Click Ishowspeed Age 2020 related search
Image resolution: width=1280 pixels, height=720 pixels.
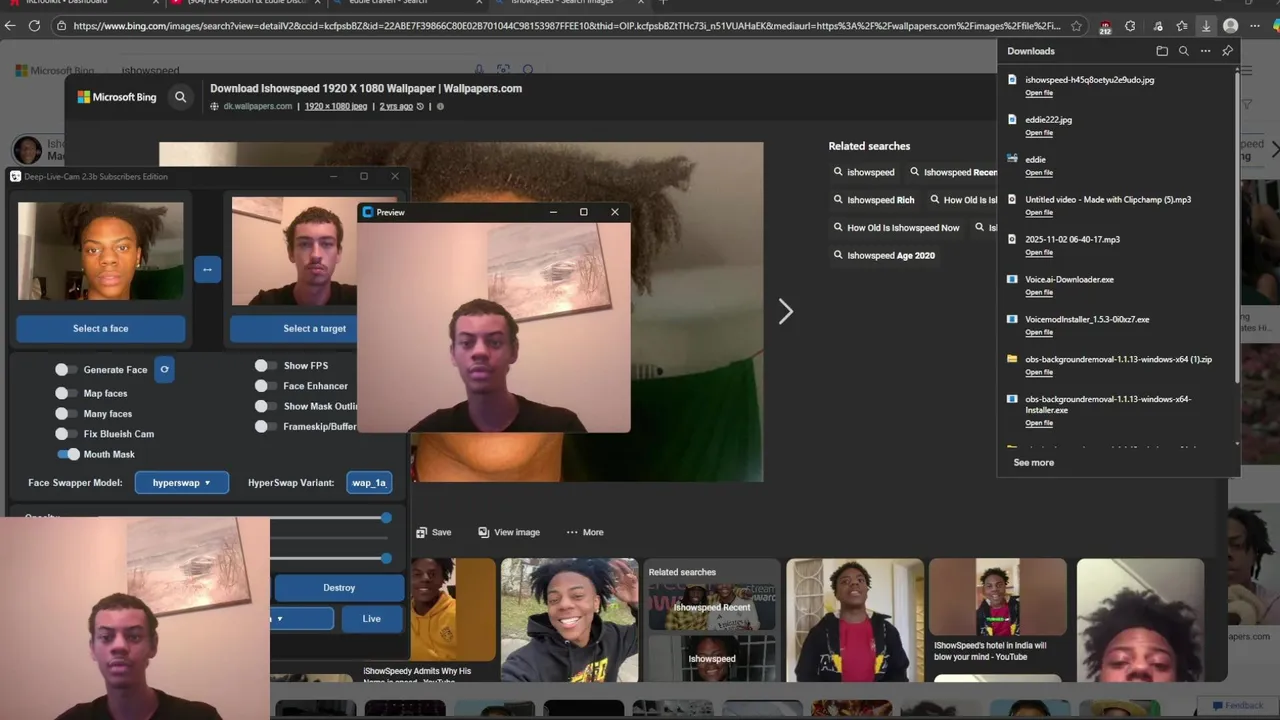(x=884, y=256)
